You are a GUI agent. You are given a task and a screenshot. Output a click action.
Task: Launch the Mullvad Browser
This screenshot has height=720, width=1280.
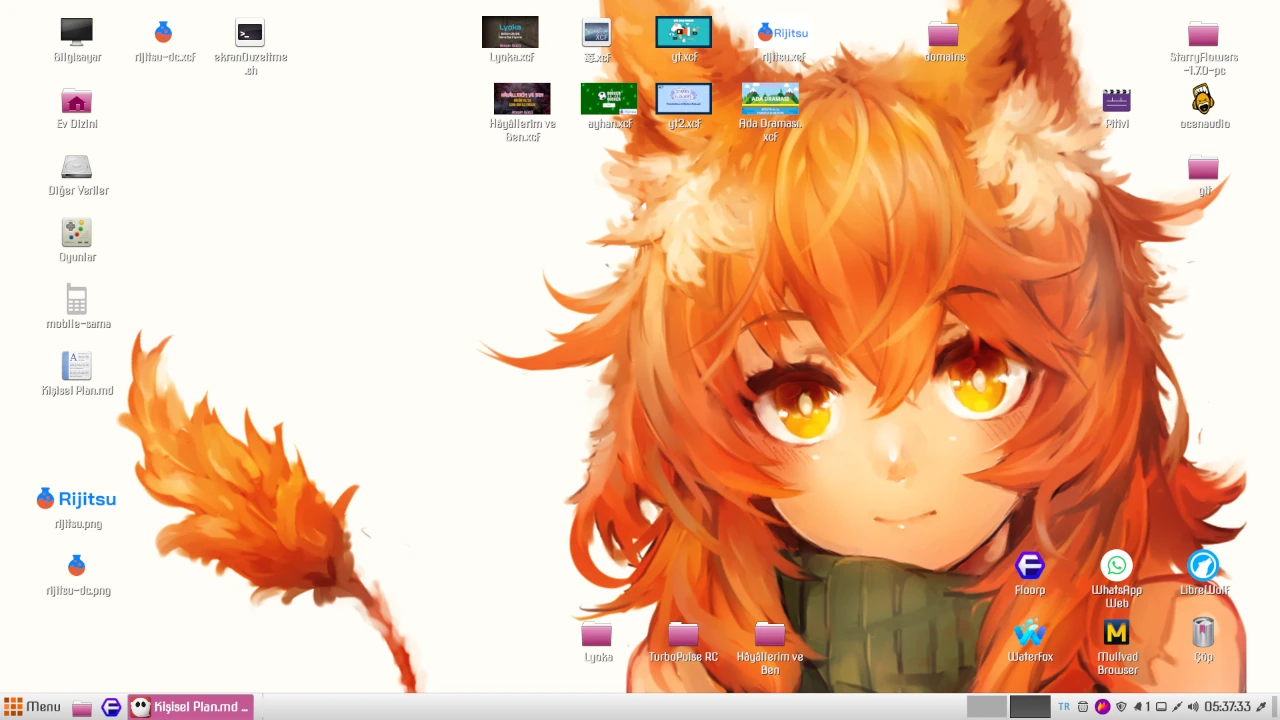tap(1117, 632)
